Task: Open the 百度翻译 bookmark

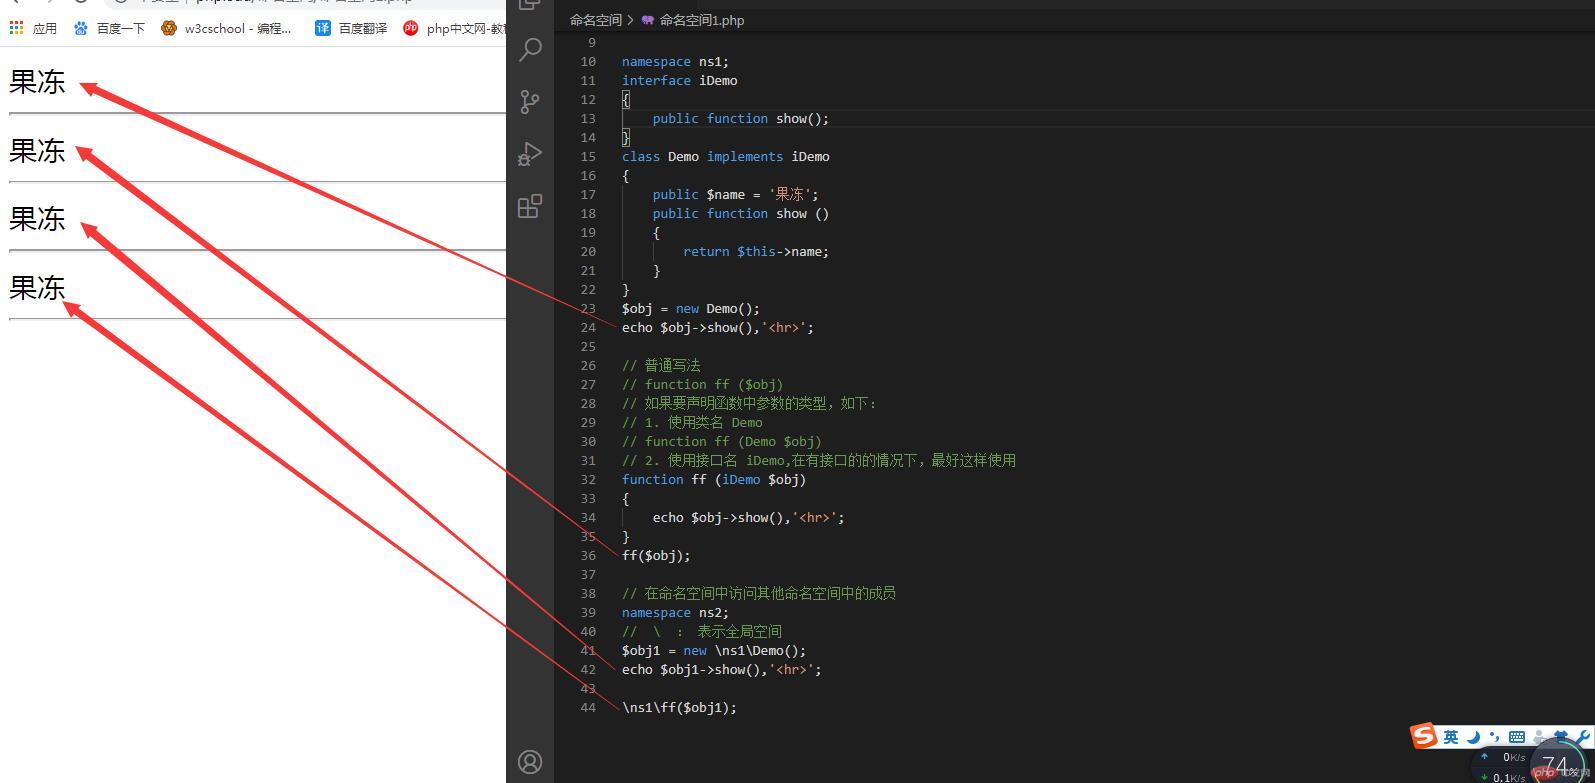Action: [x=351, y=28]
